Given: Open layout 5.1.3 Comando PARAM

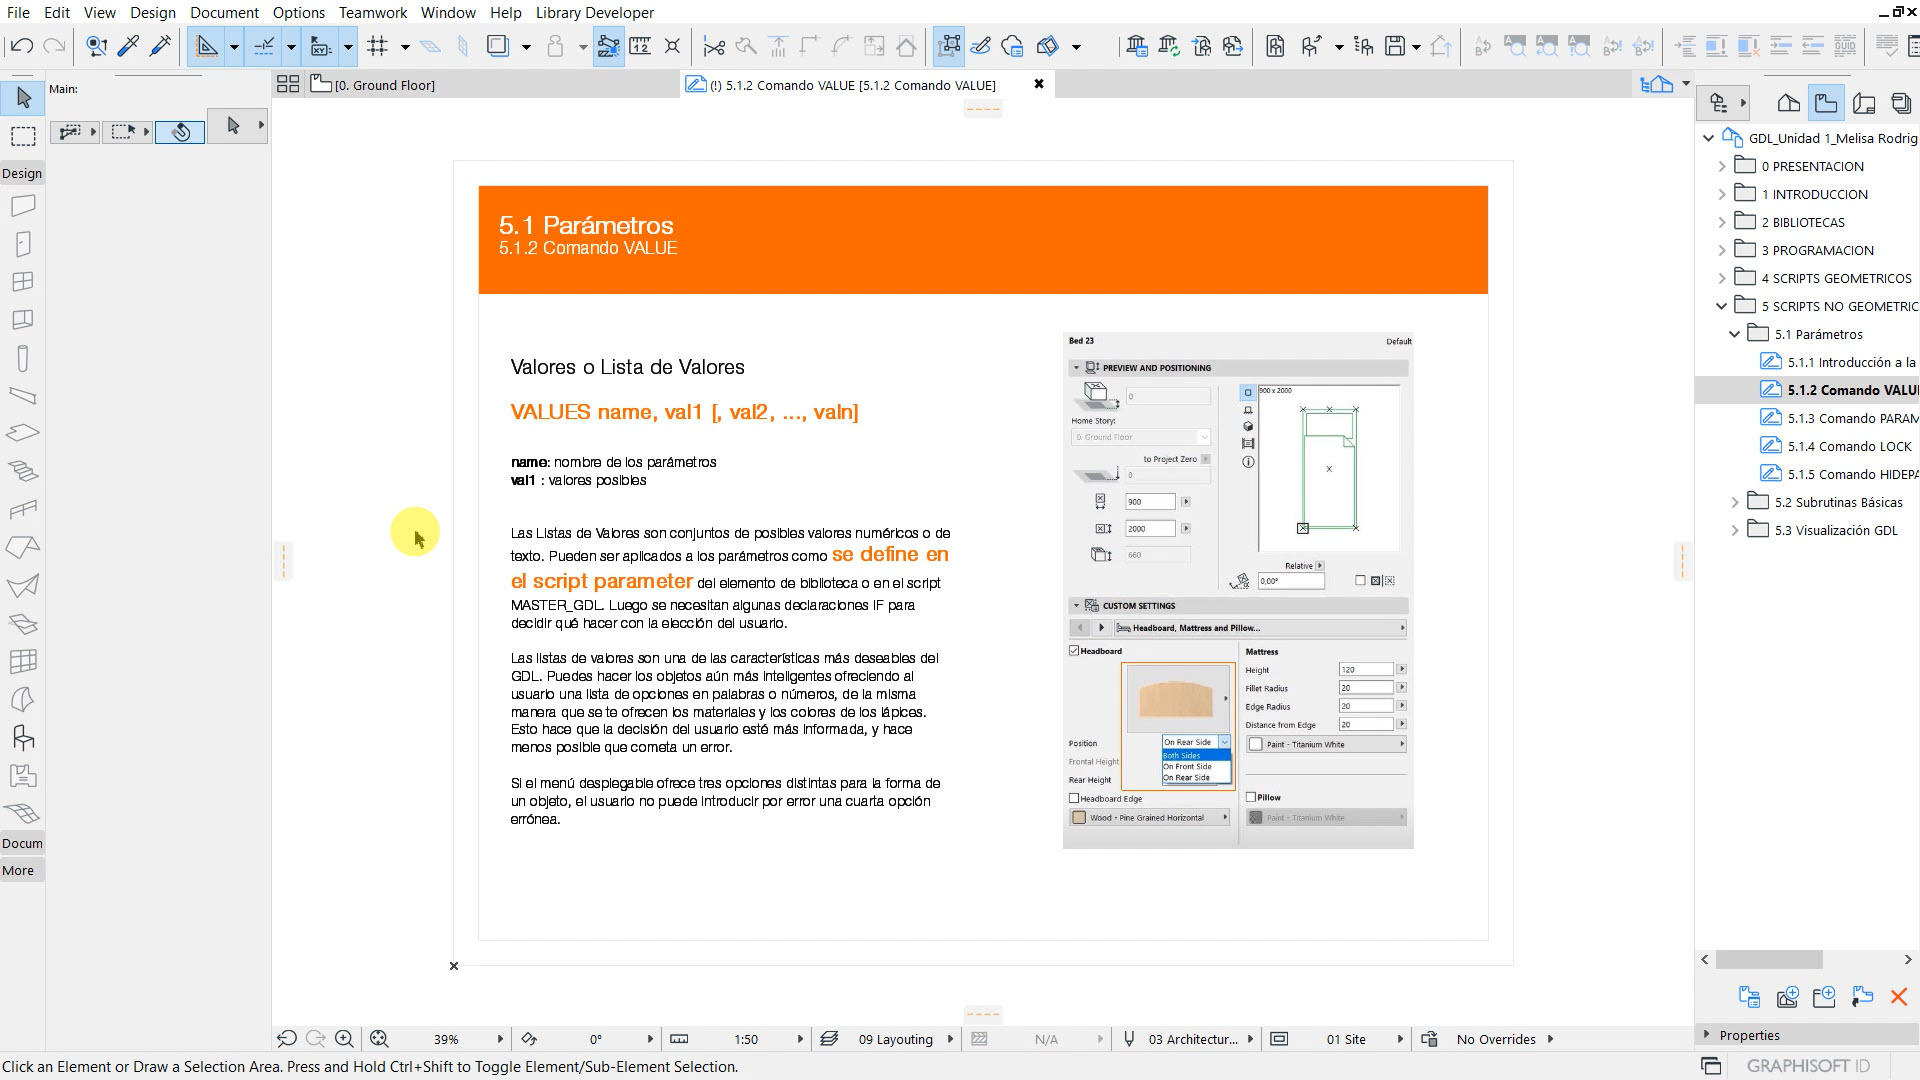Looking at the screenshot, I should coord(1852,419).
